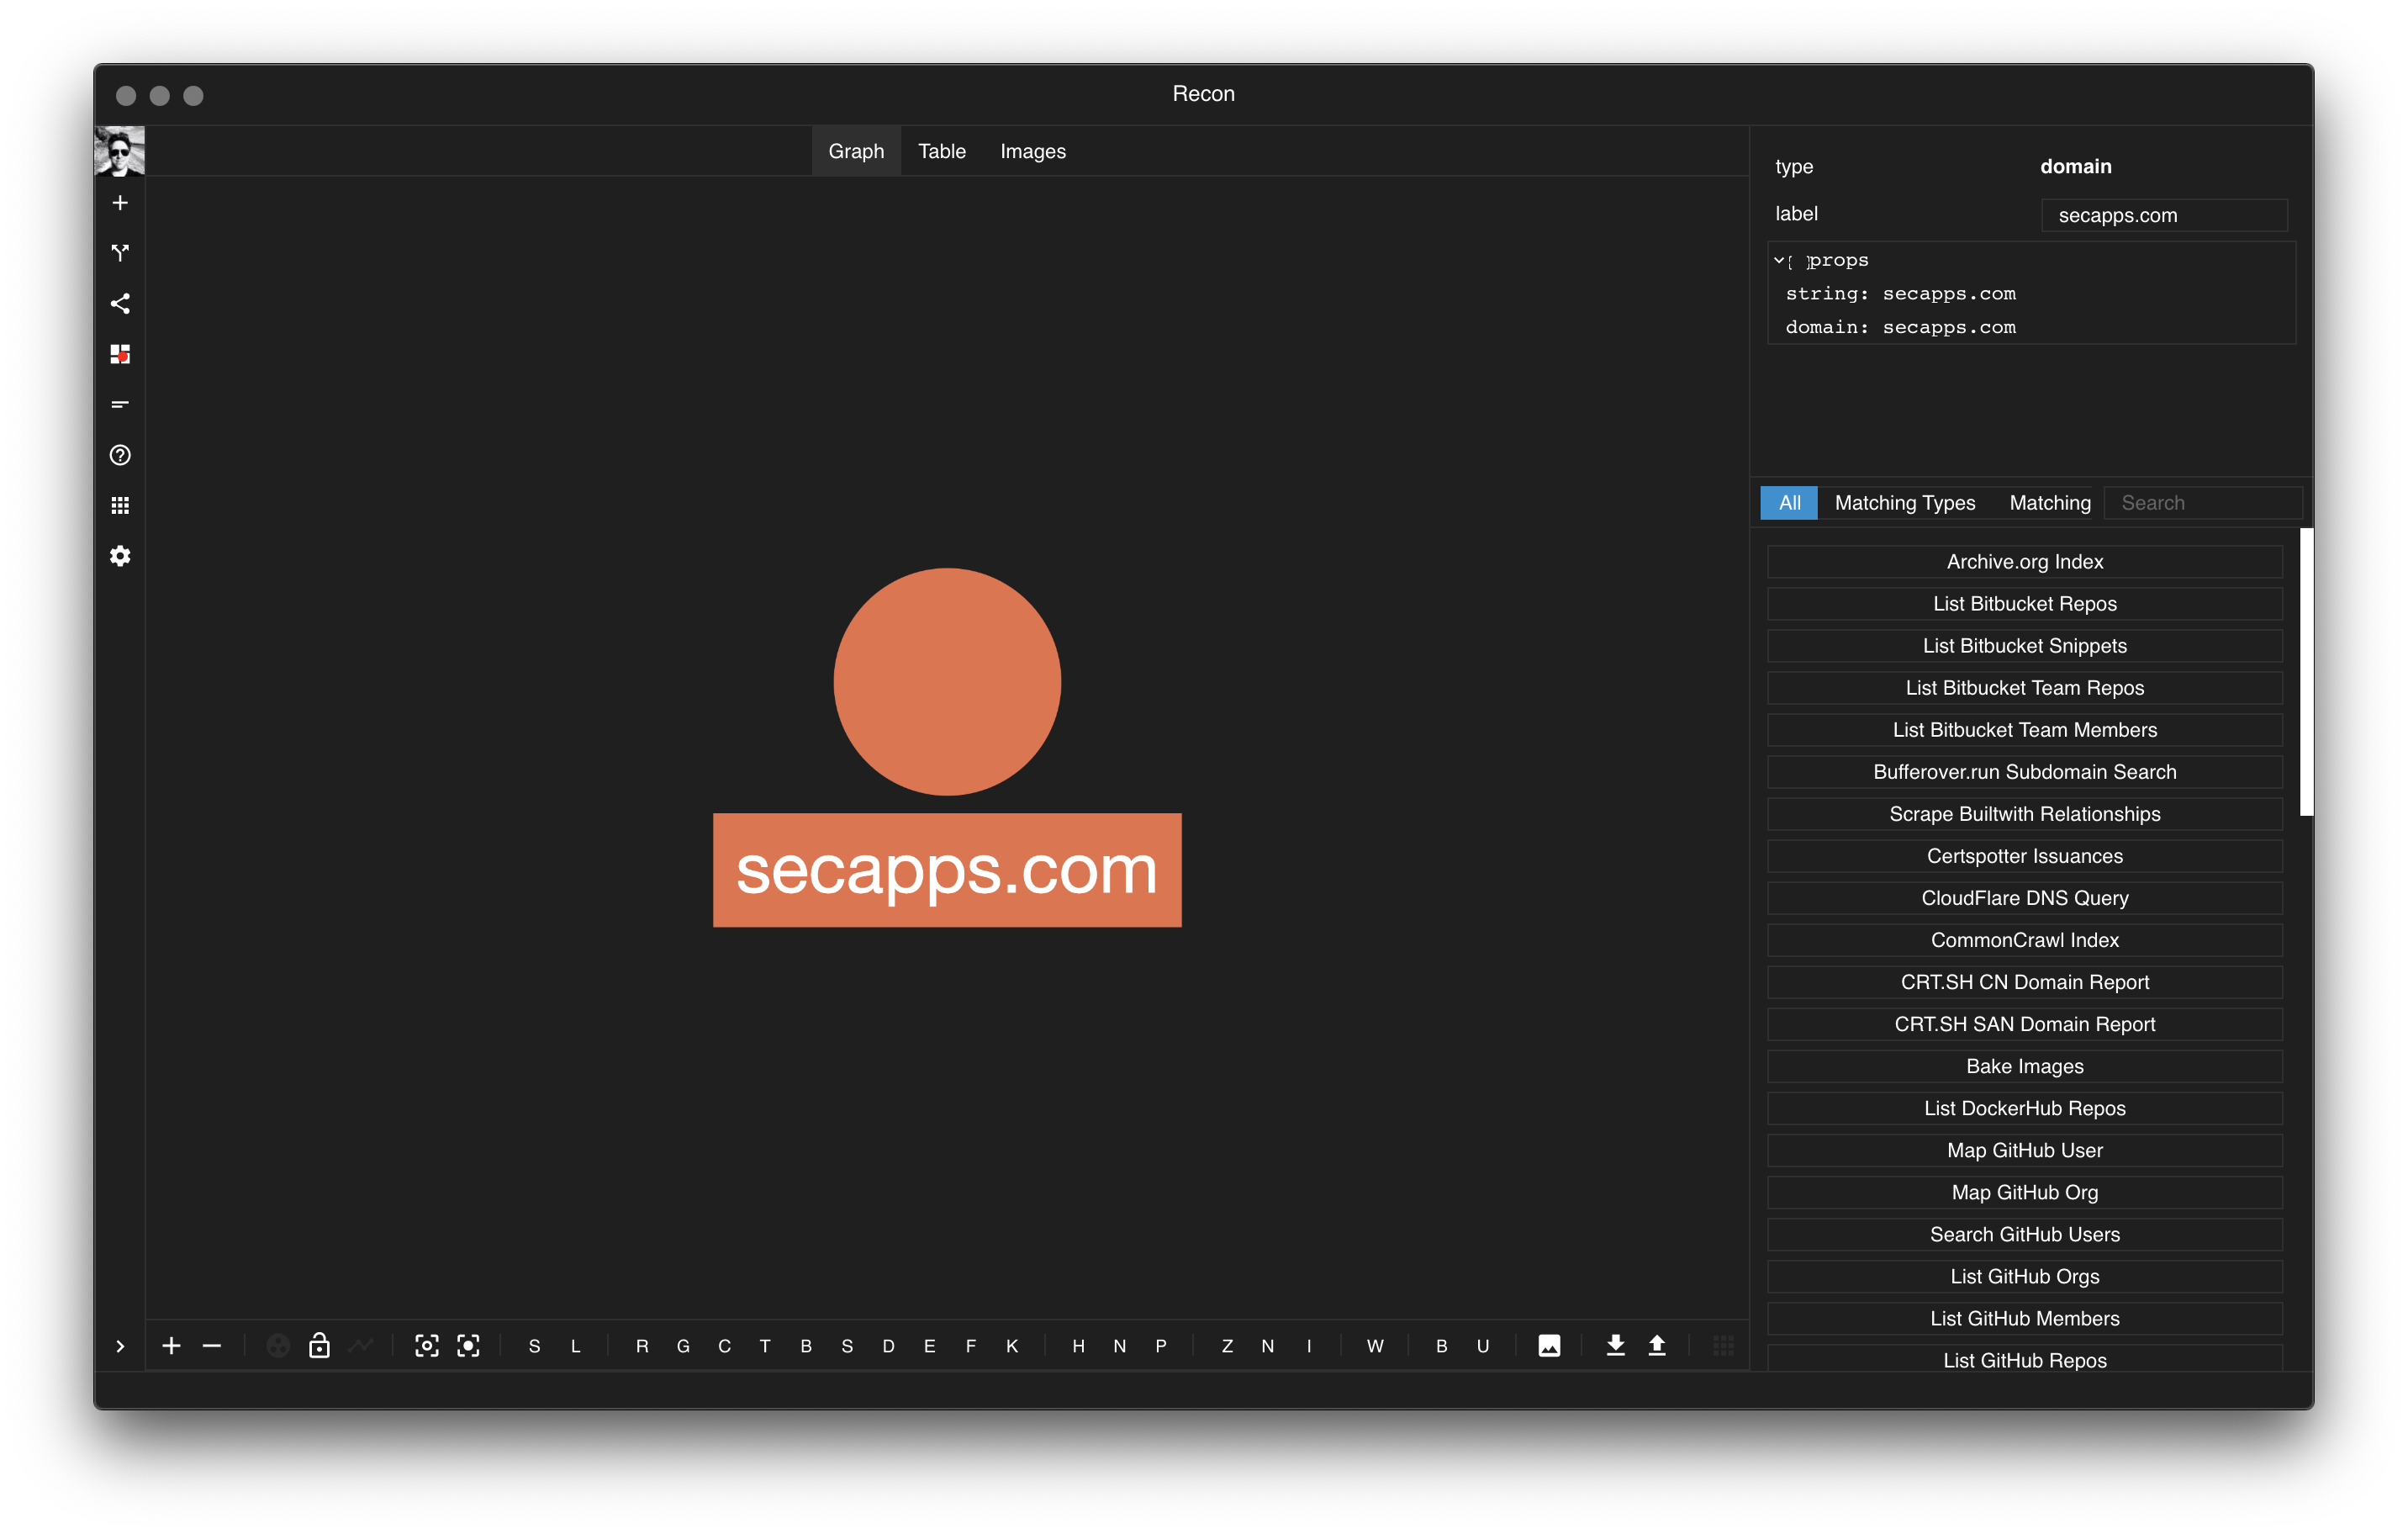Viewport: 2408px width, 1534px height.
Task: Open settings gear in left sidebar
Action: point(120,556)
